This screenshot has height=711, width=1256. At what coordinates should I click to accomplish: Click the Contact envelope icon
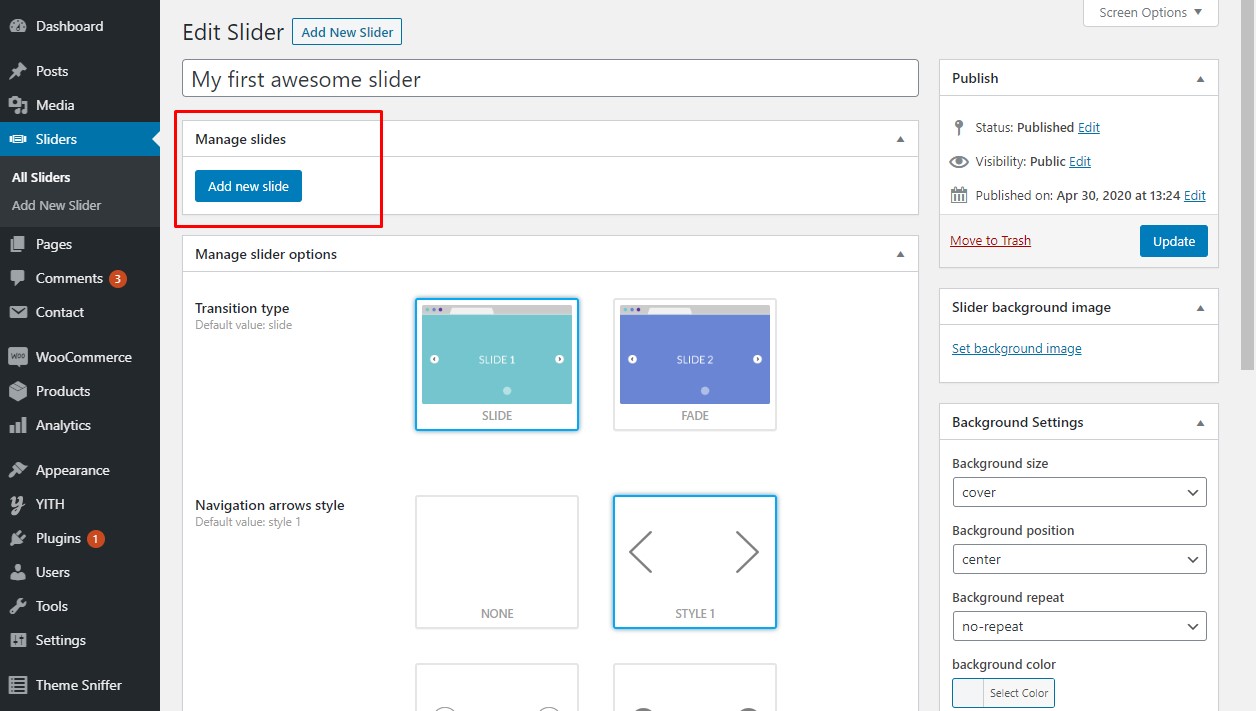coord(18,312)
